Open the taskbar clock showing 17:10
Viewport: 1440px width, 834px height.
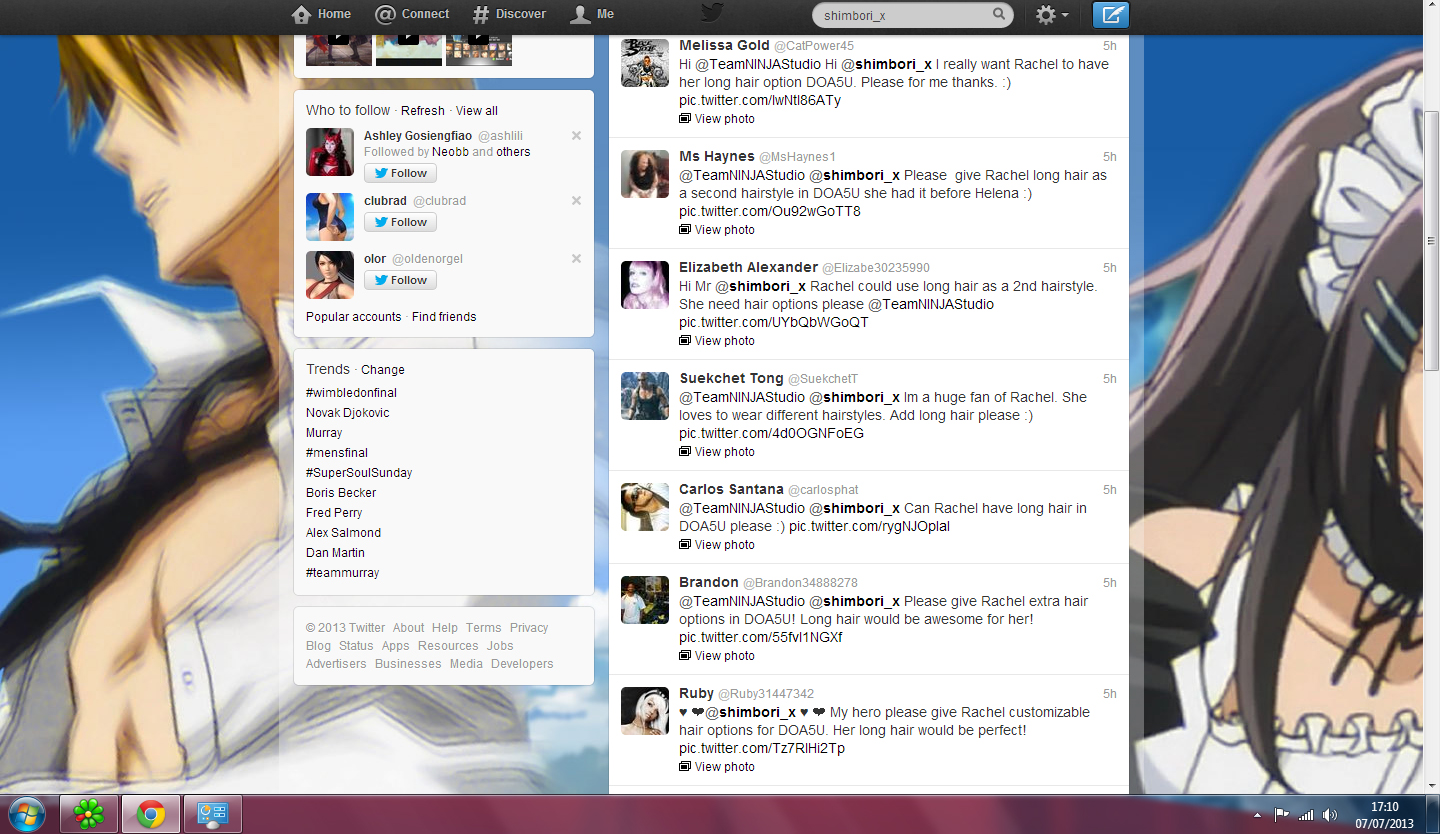tap(1385, 815)
